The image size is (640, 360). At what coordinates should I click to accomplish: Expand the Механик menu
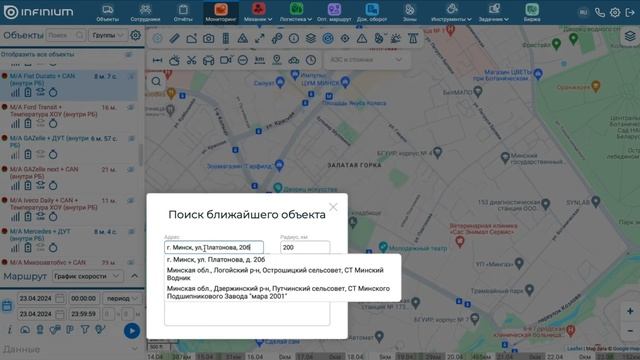click(x=258, y=12)
